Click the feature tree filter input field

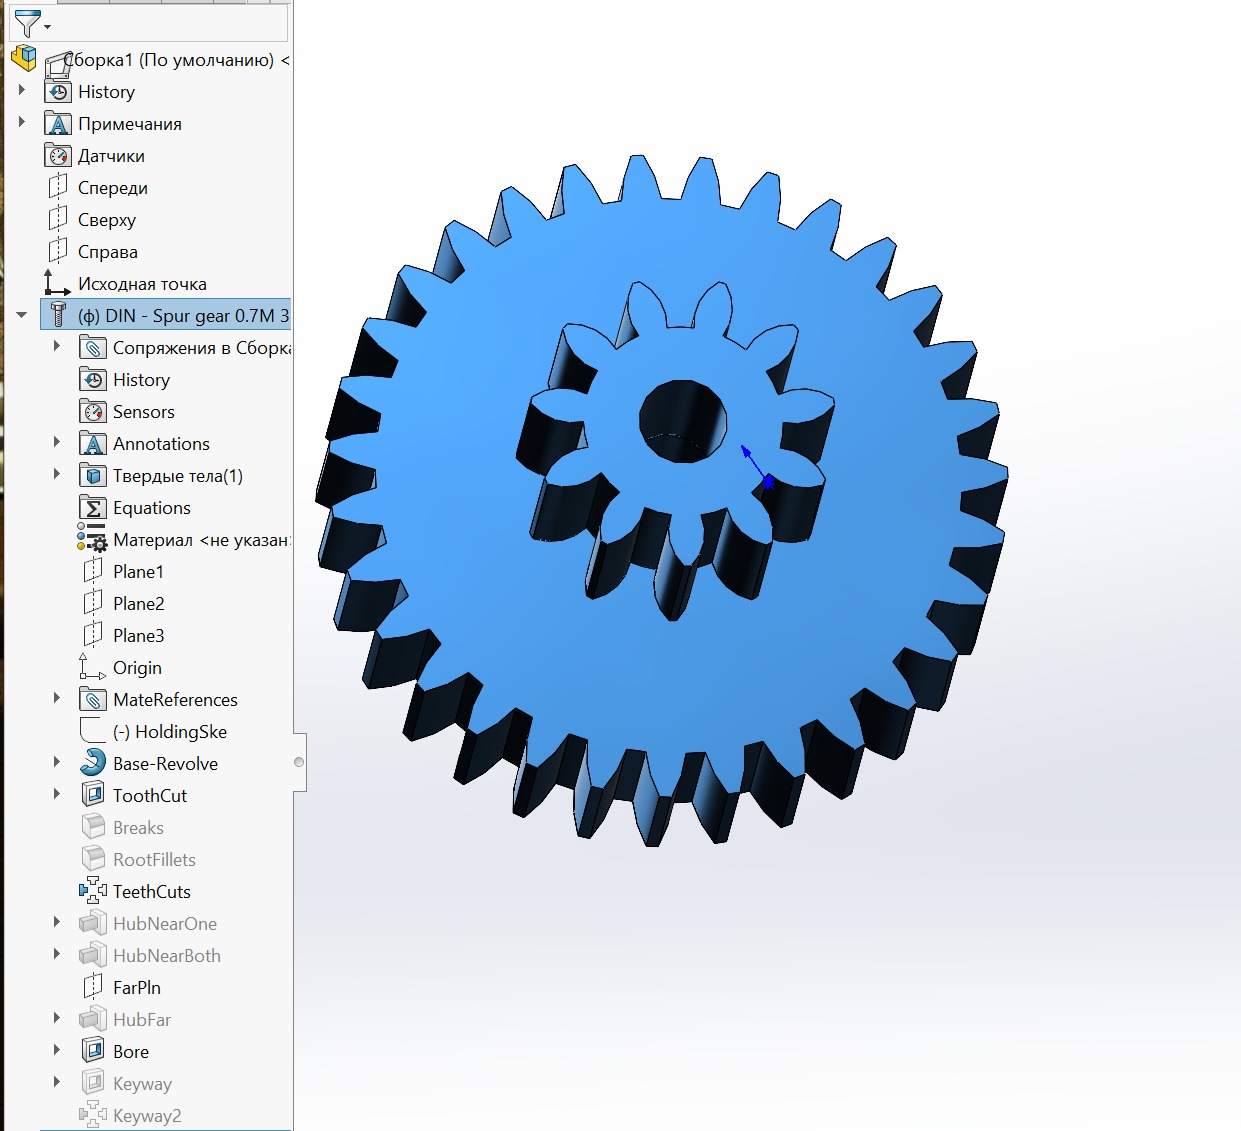coord(148,23)
